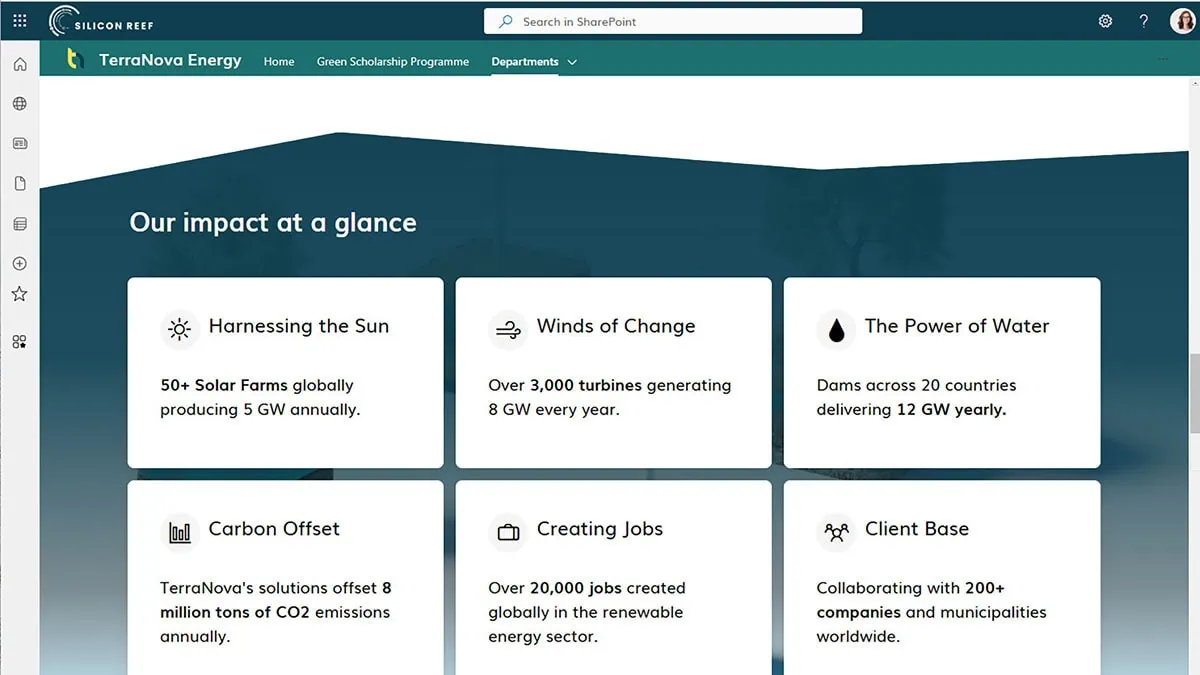Image resolution: width=1200 pixels, height=675 pixels.
Task: Open the settings gear icon
Action: point(1105,21)
